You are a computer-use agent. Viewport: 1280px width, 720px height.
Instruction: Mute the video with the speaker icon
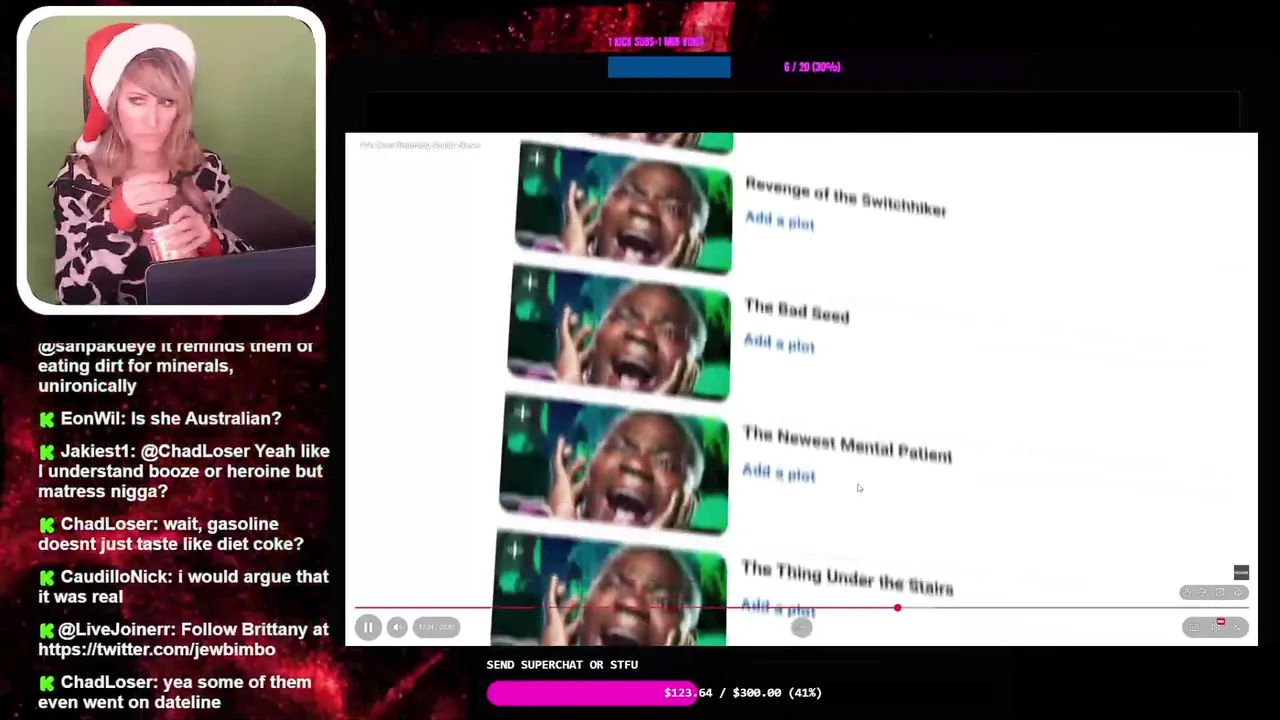(397, 627)
